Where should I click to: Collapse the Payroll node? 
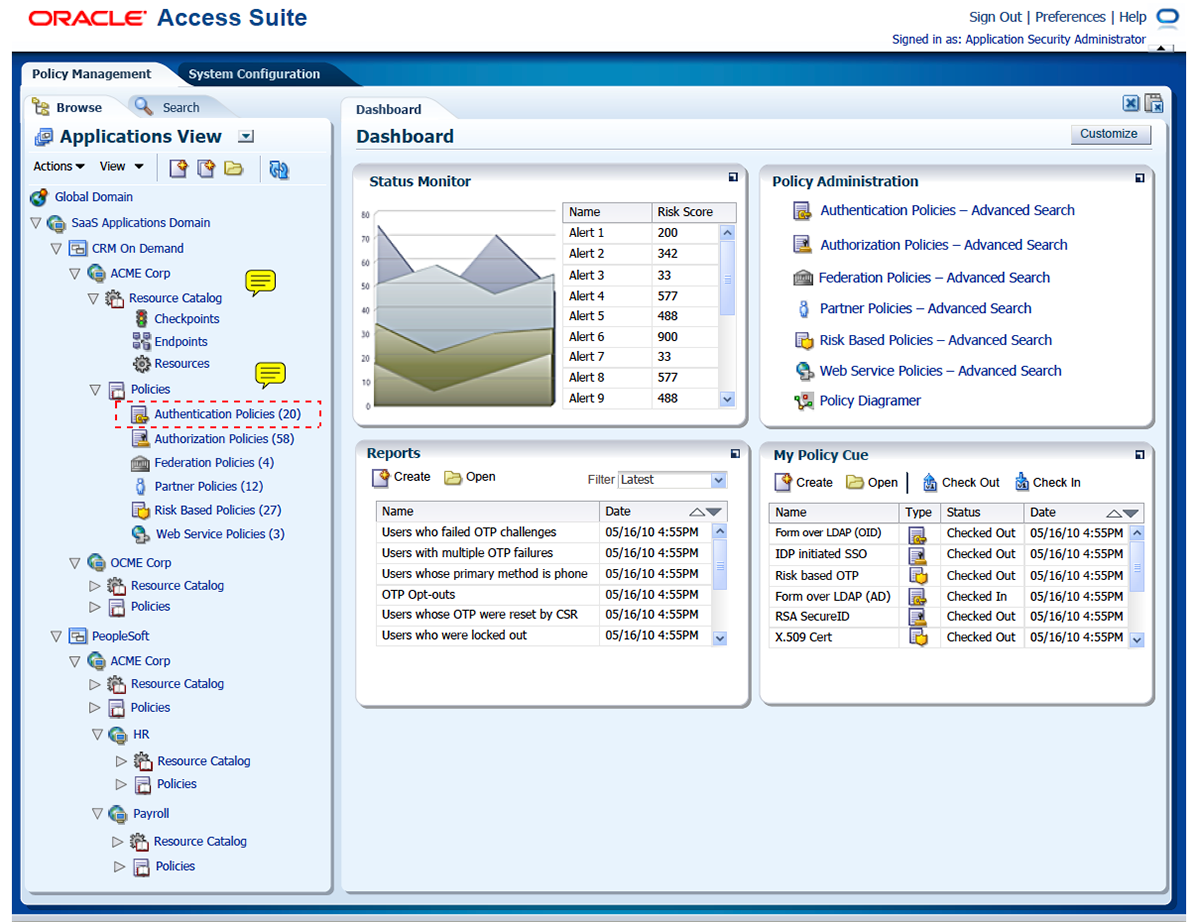(98, 814)
